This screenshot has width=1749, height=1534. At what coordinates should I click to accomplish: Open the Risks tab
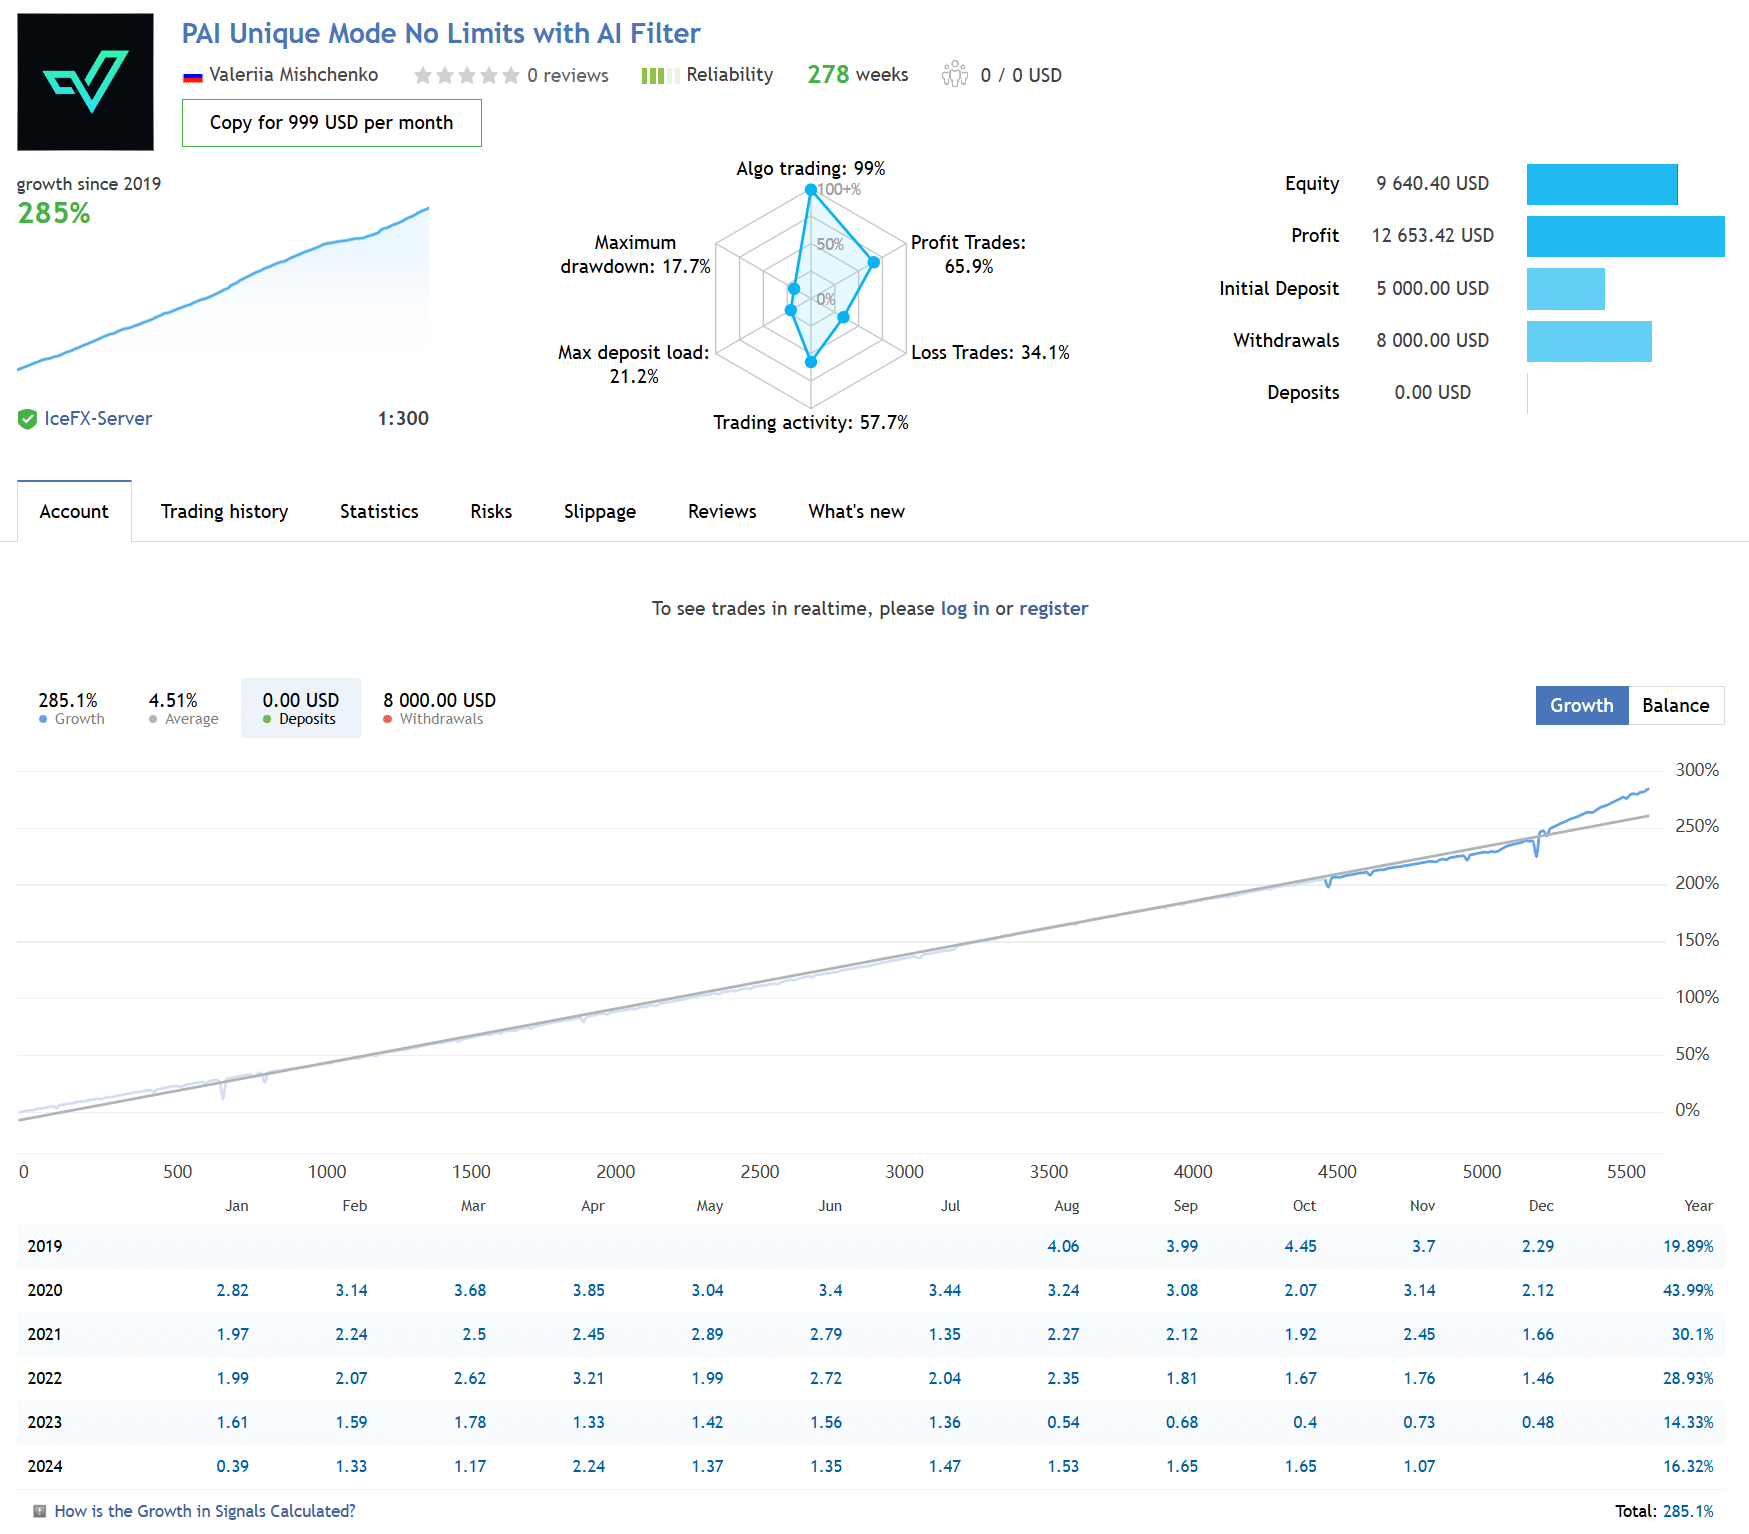coord(491,511)
